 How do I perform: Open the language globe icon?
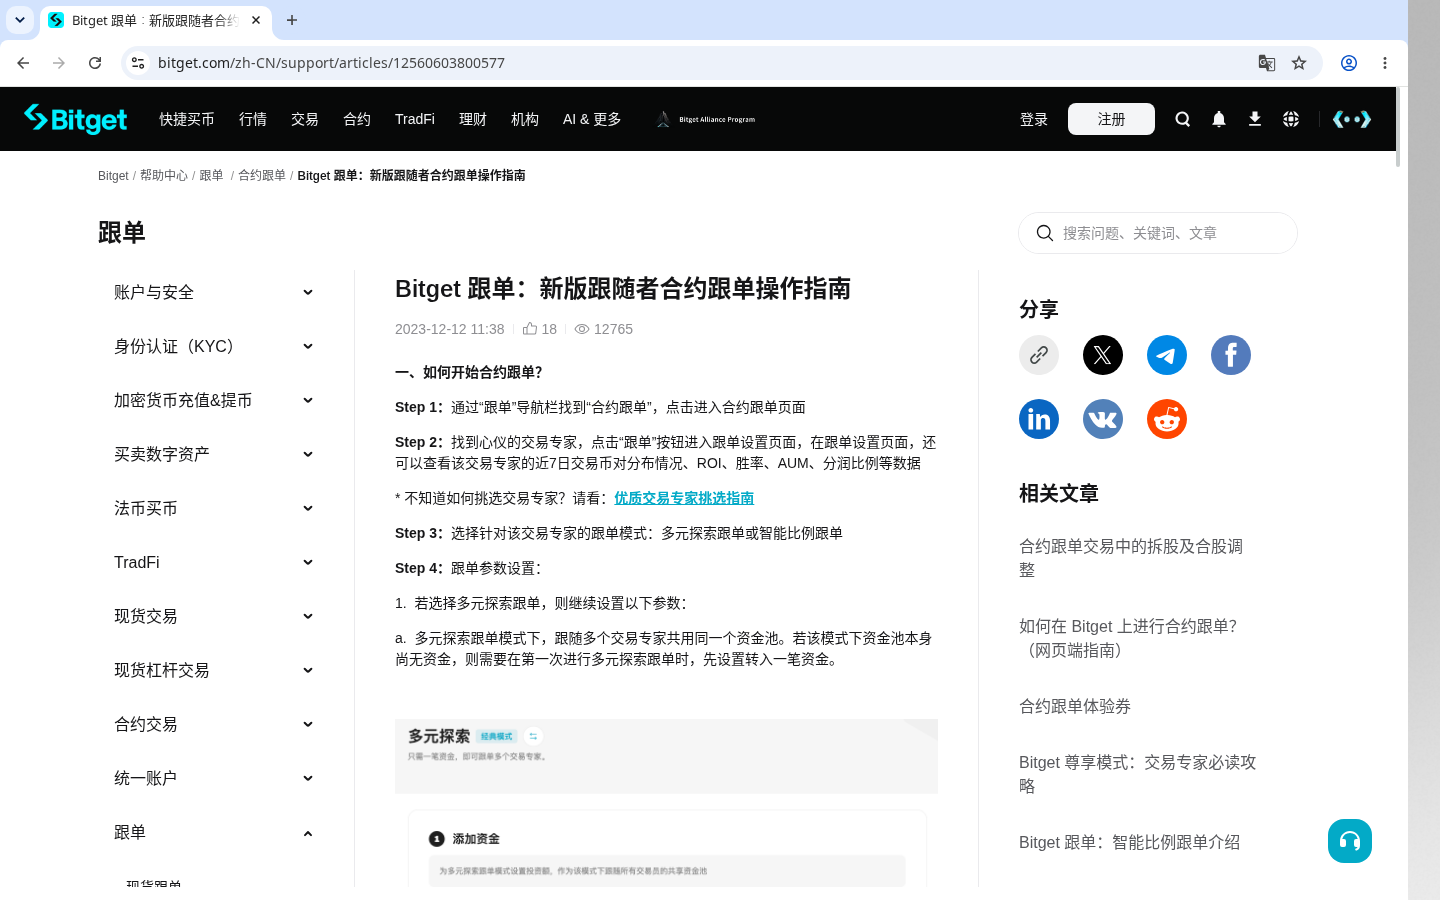(1291, 119)
